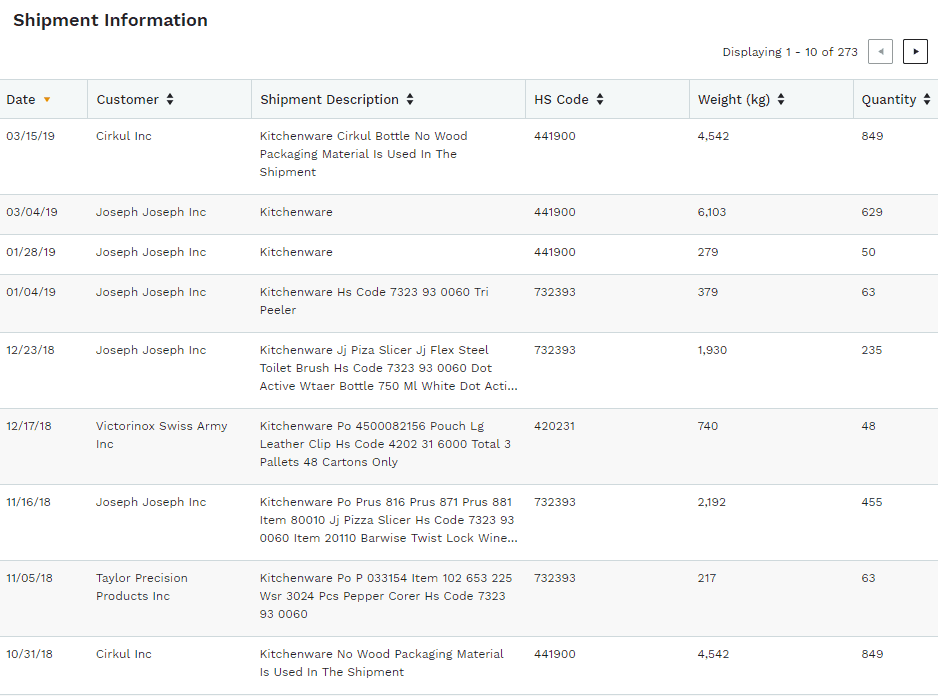Viewport: 938px width, 696px height.
Task: Click HS code 420231 cell
Action: coord(555,426)
